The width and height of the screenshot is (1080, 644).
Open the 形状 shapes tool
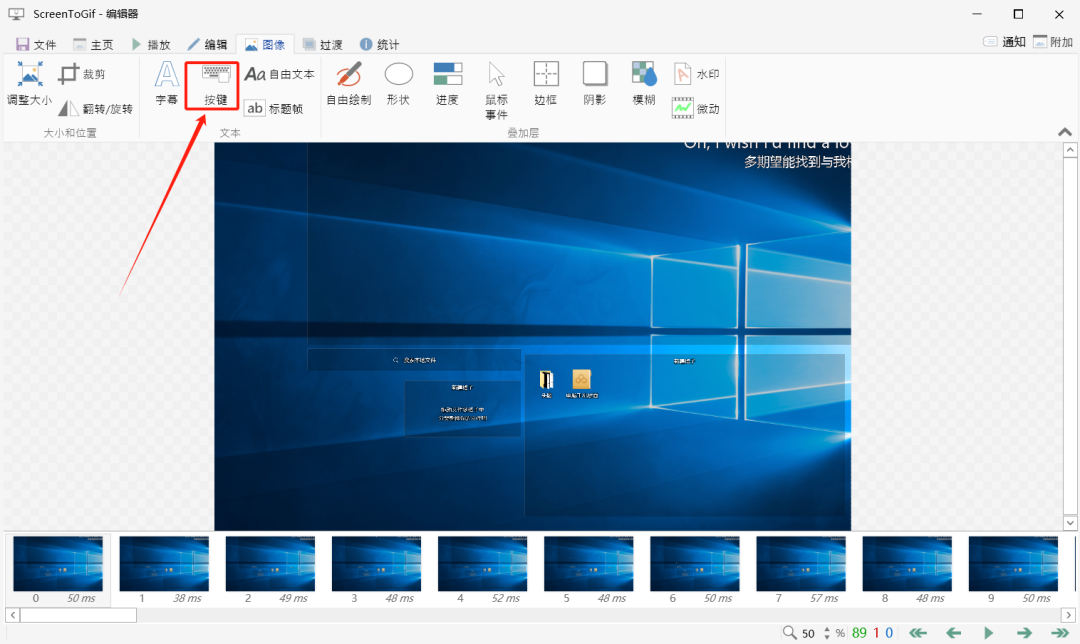pos(398,84)
